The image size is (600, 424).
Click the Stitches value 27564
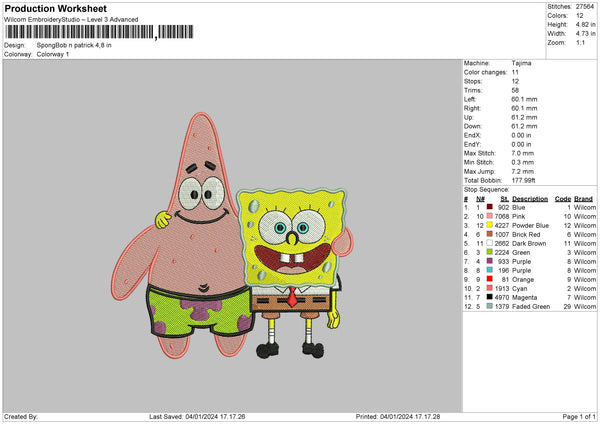pos(585,7)
